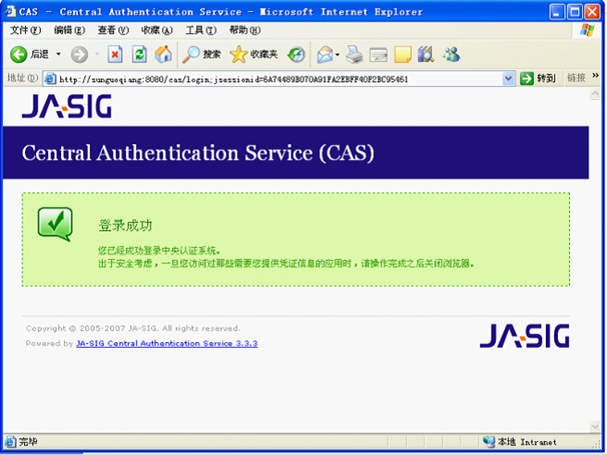Expand the address bar dropdown list
The width and height of the screenshot is (607, 455).
click(x=508, y=79)
